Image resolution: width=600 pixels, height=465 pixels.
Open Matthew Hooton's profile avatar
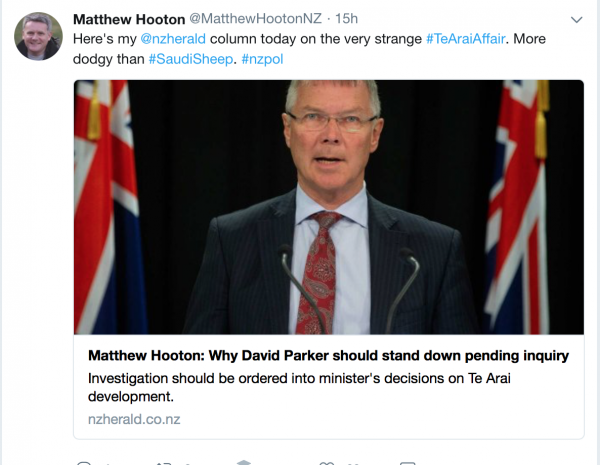[x=38, y=36]
